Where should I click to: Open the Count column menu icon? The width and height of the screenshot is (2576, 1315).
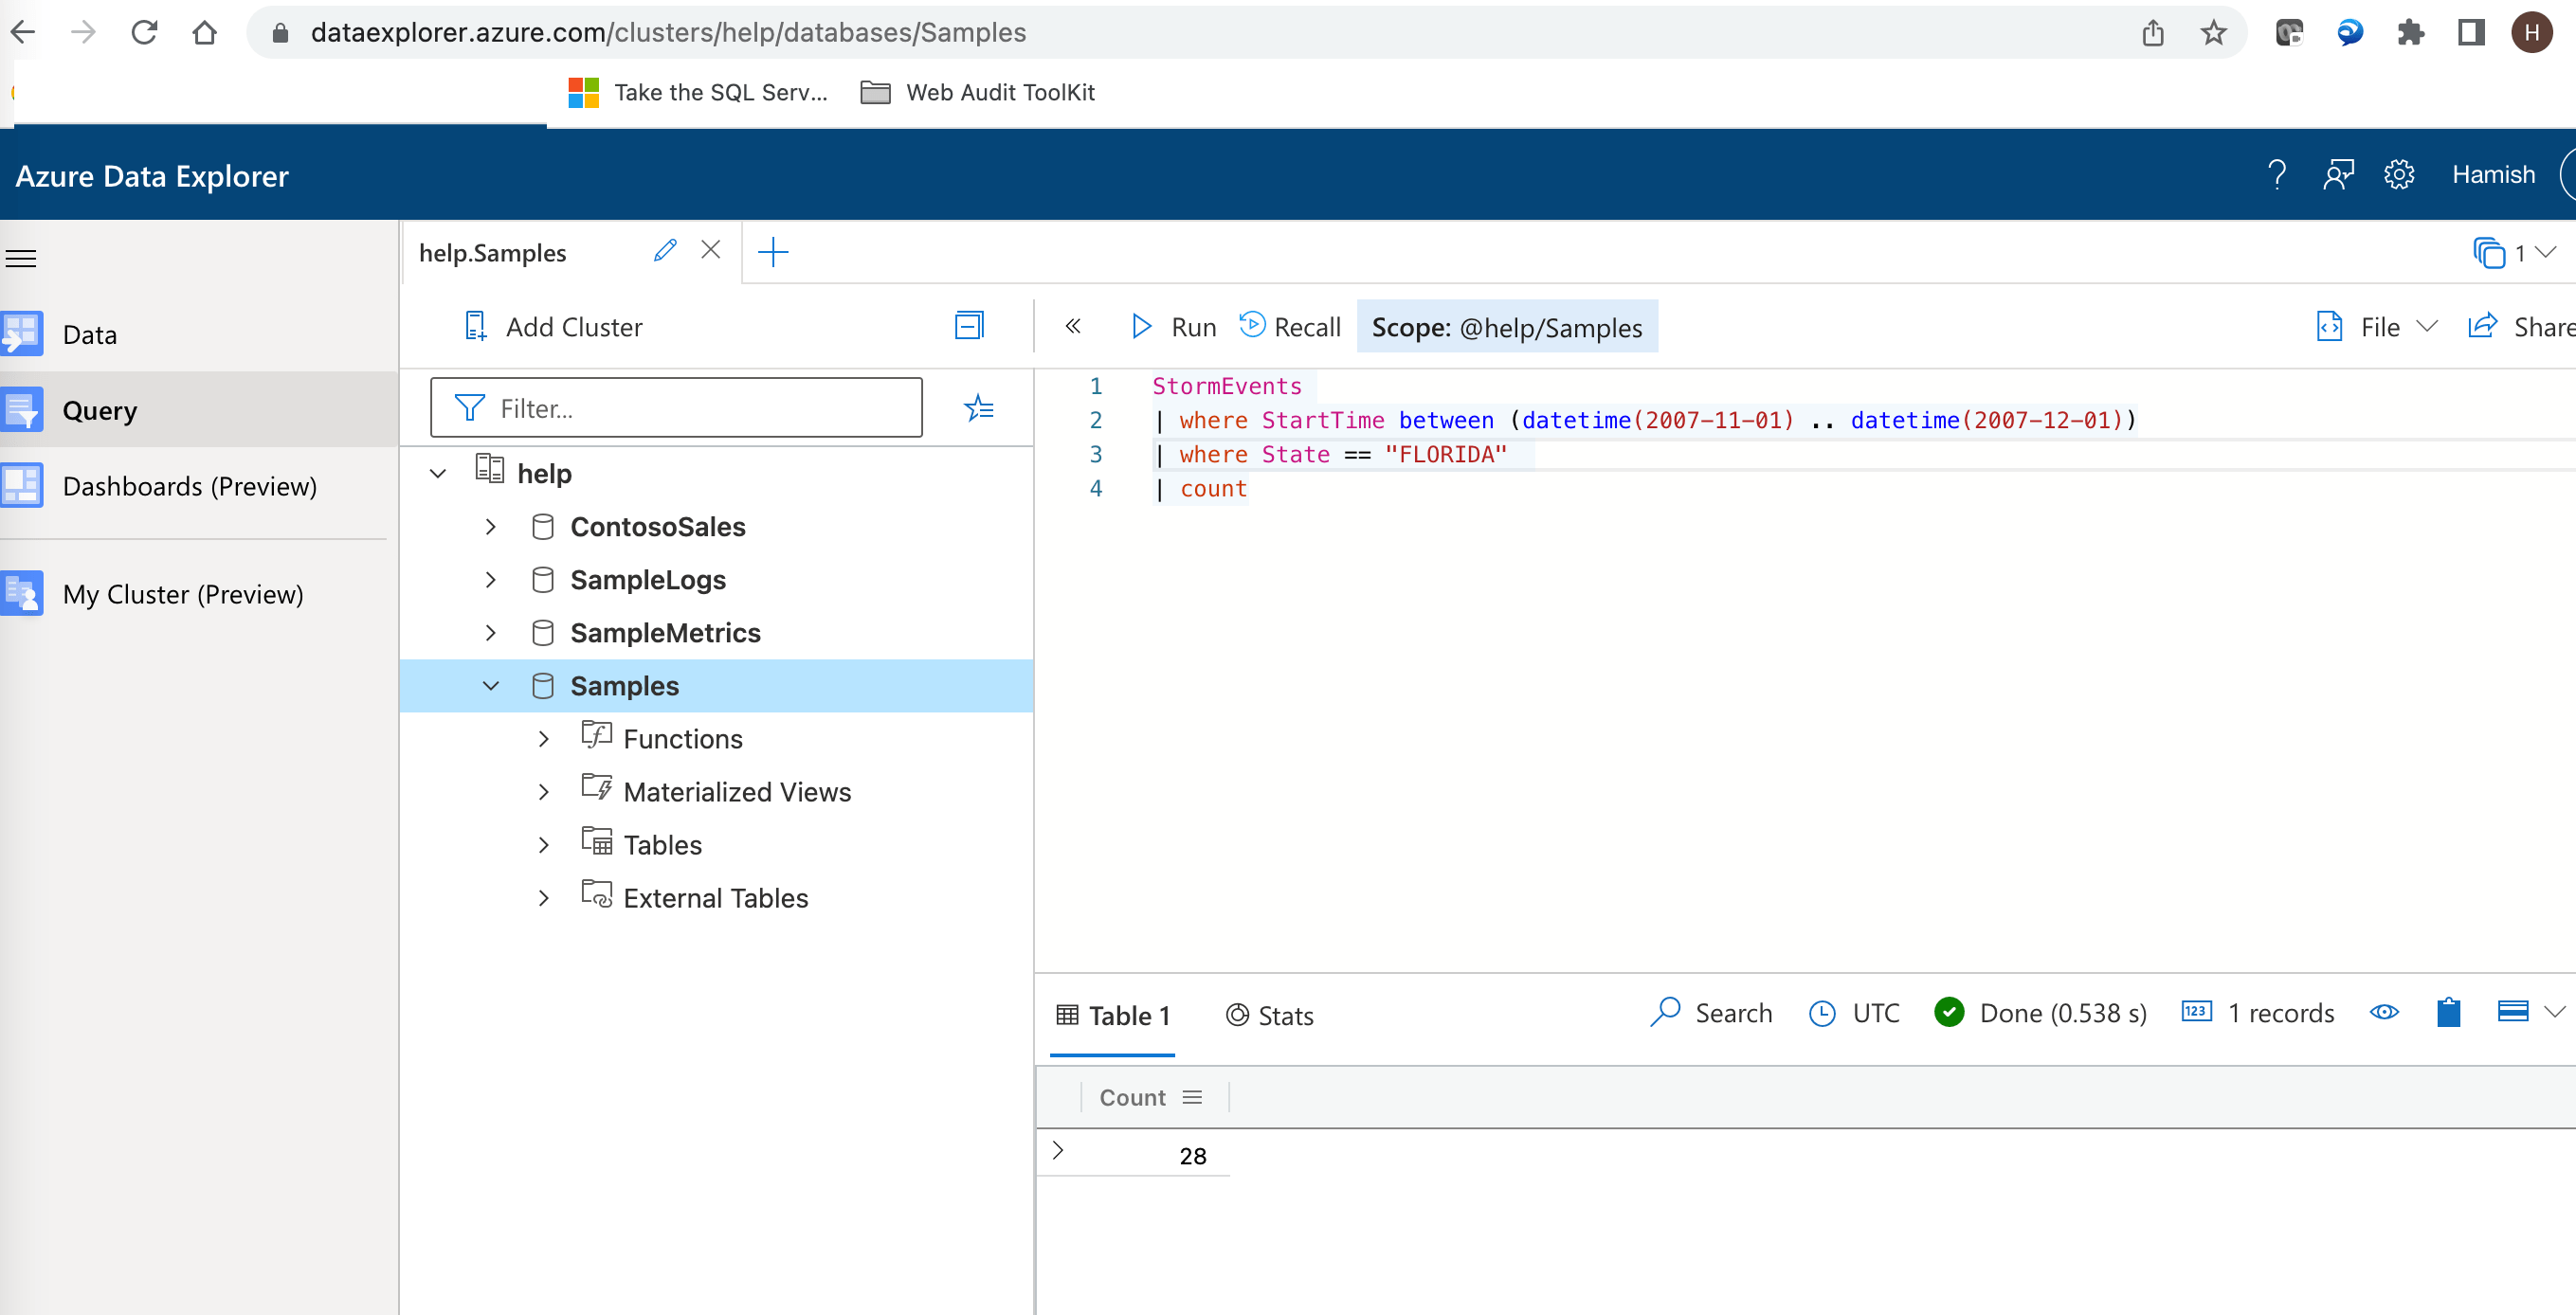[1192, 1097]
